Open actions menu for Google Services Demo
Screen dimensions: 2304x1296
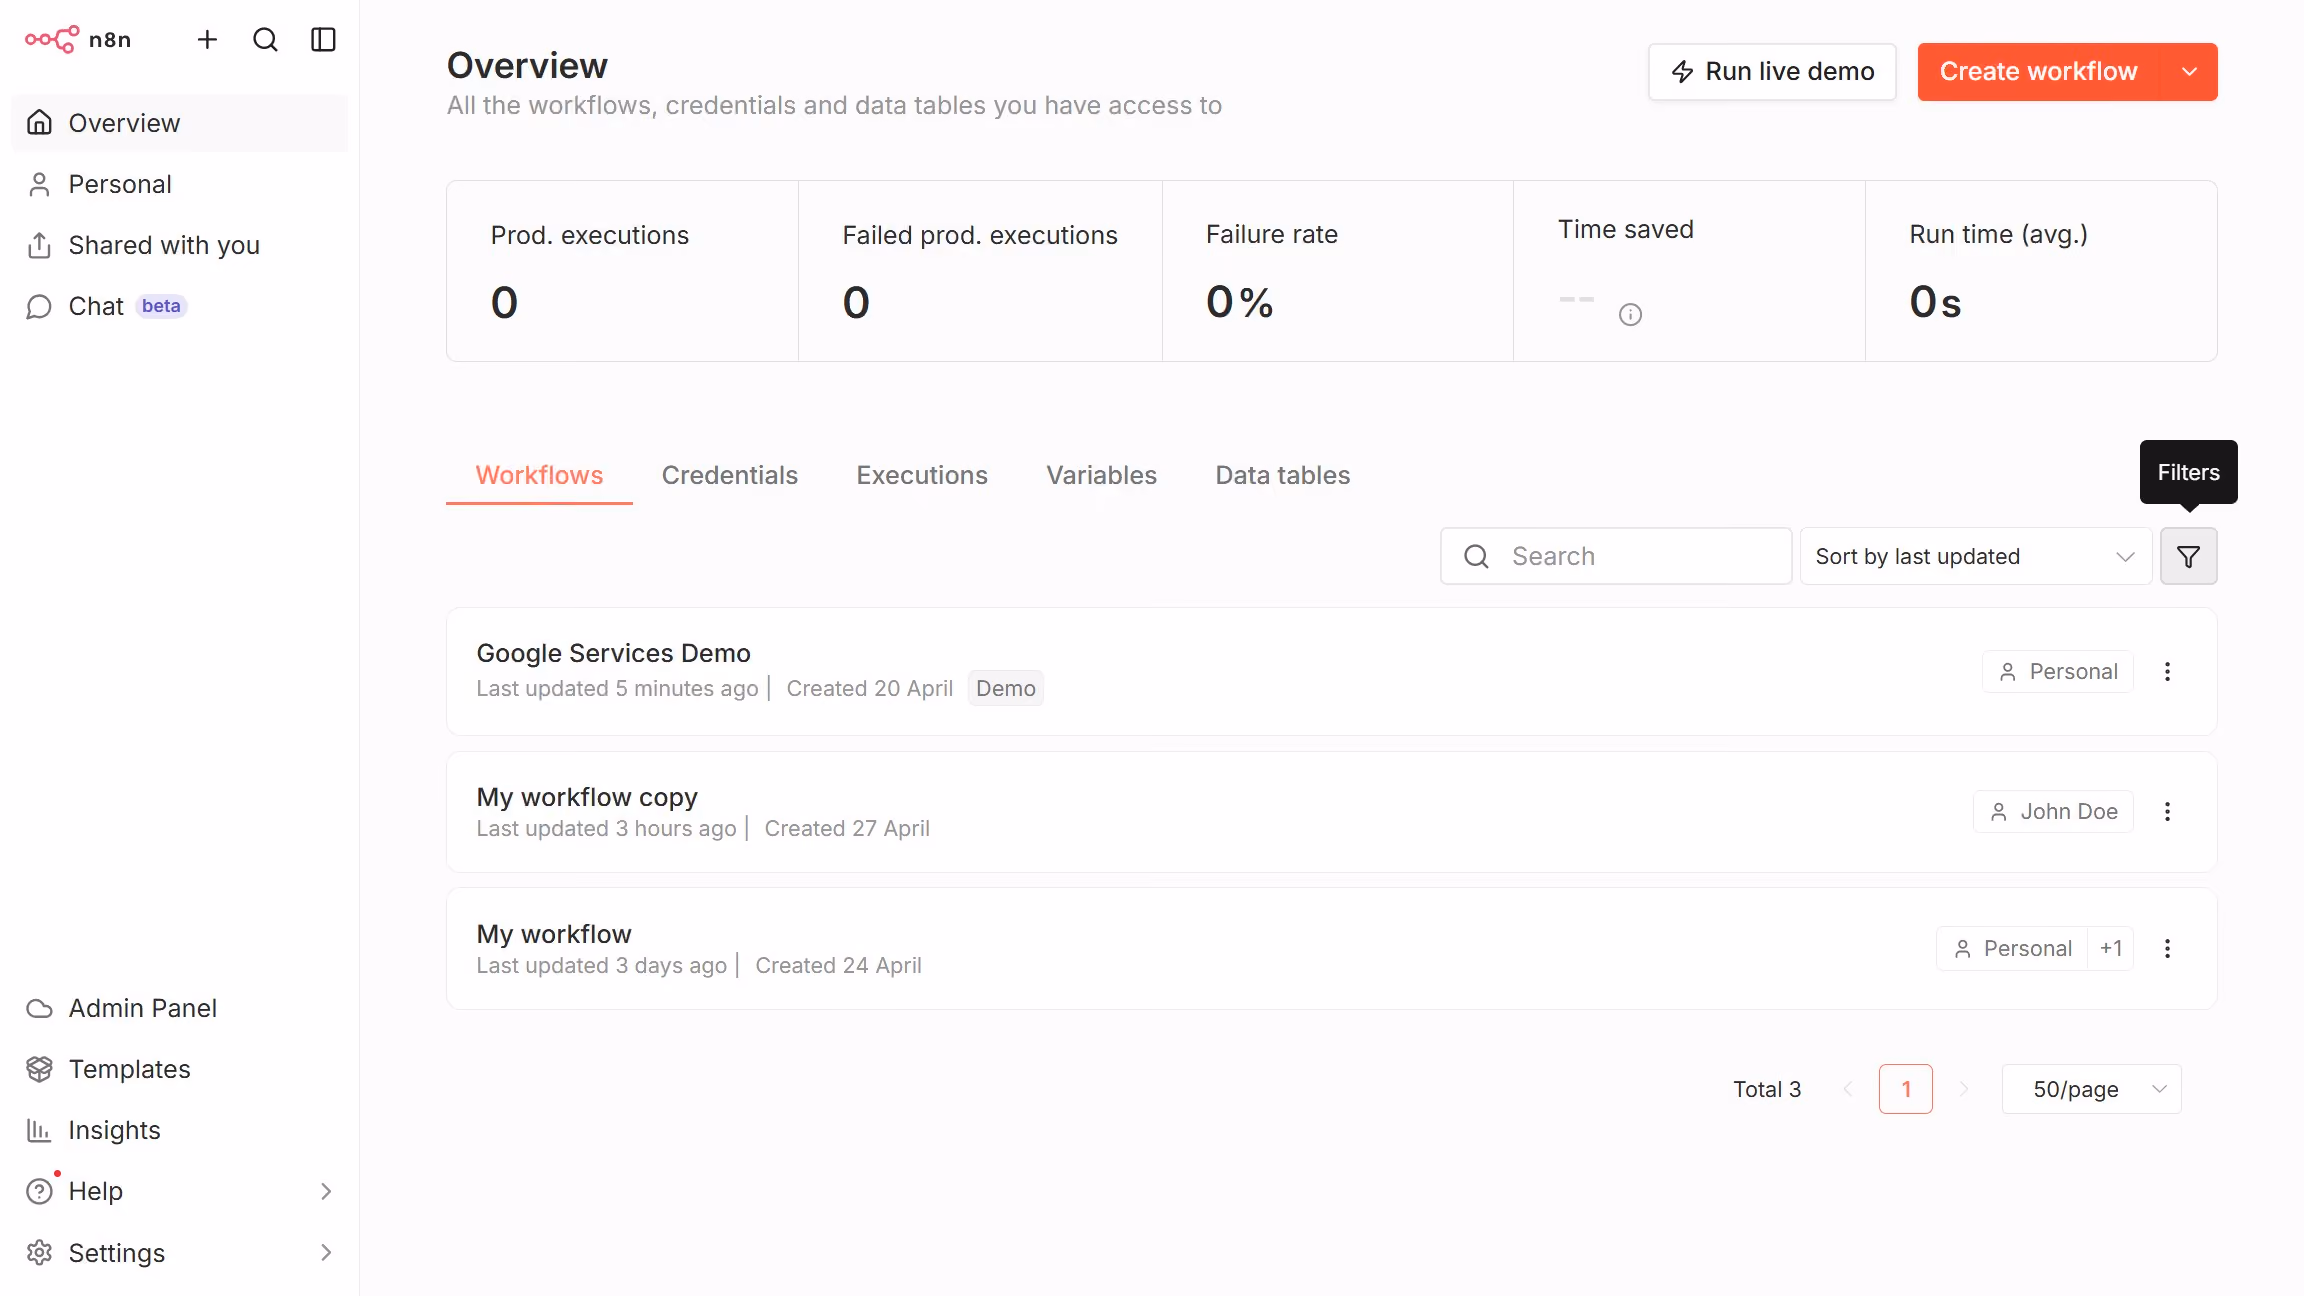coord(2168,672)
